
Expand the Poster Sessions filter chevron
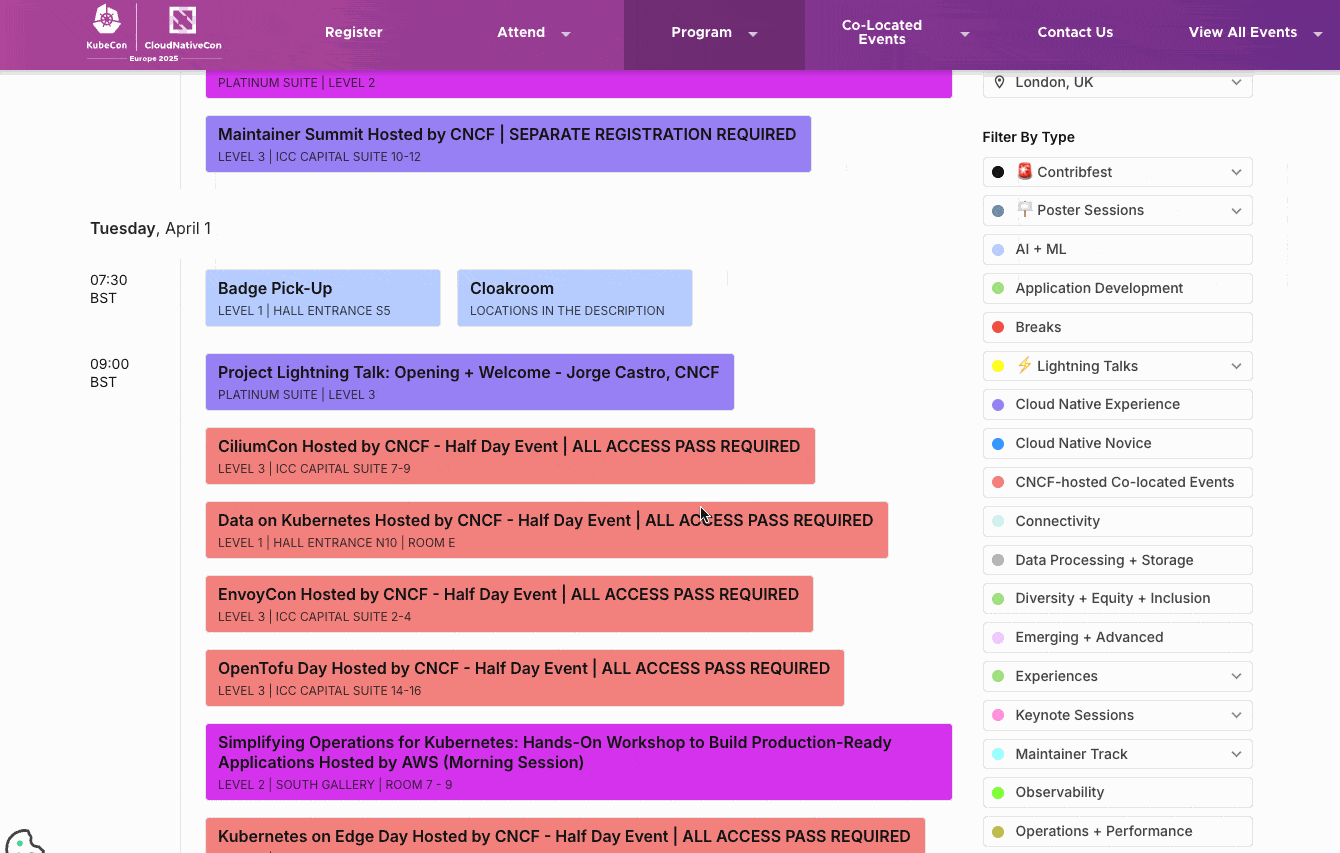point(1236,211)
